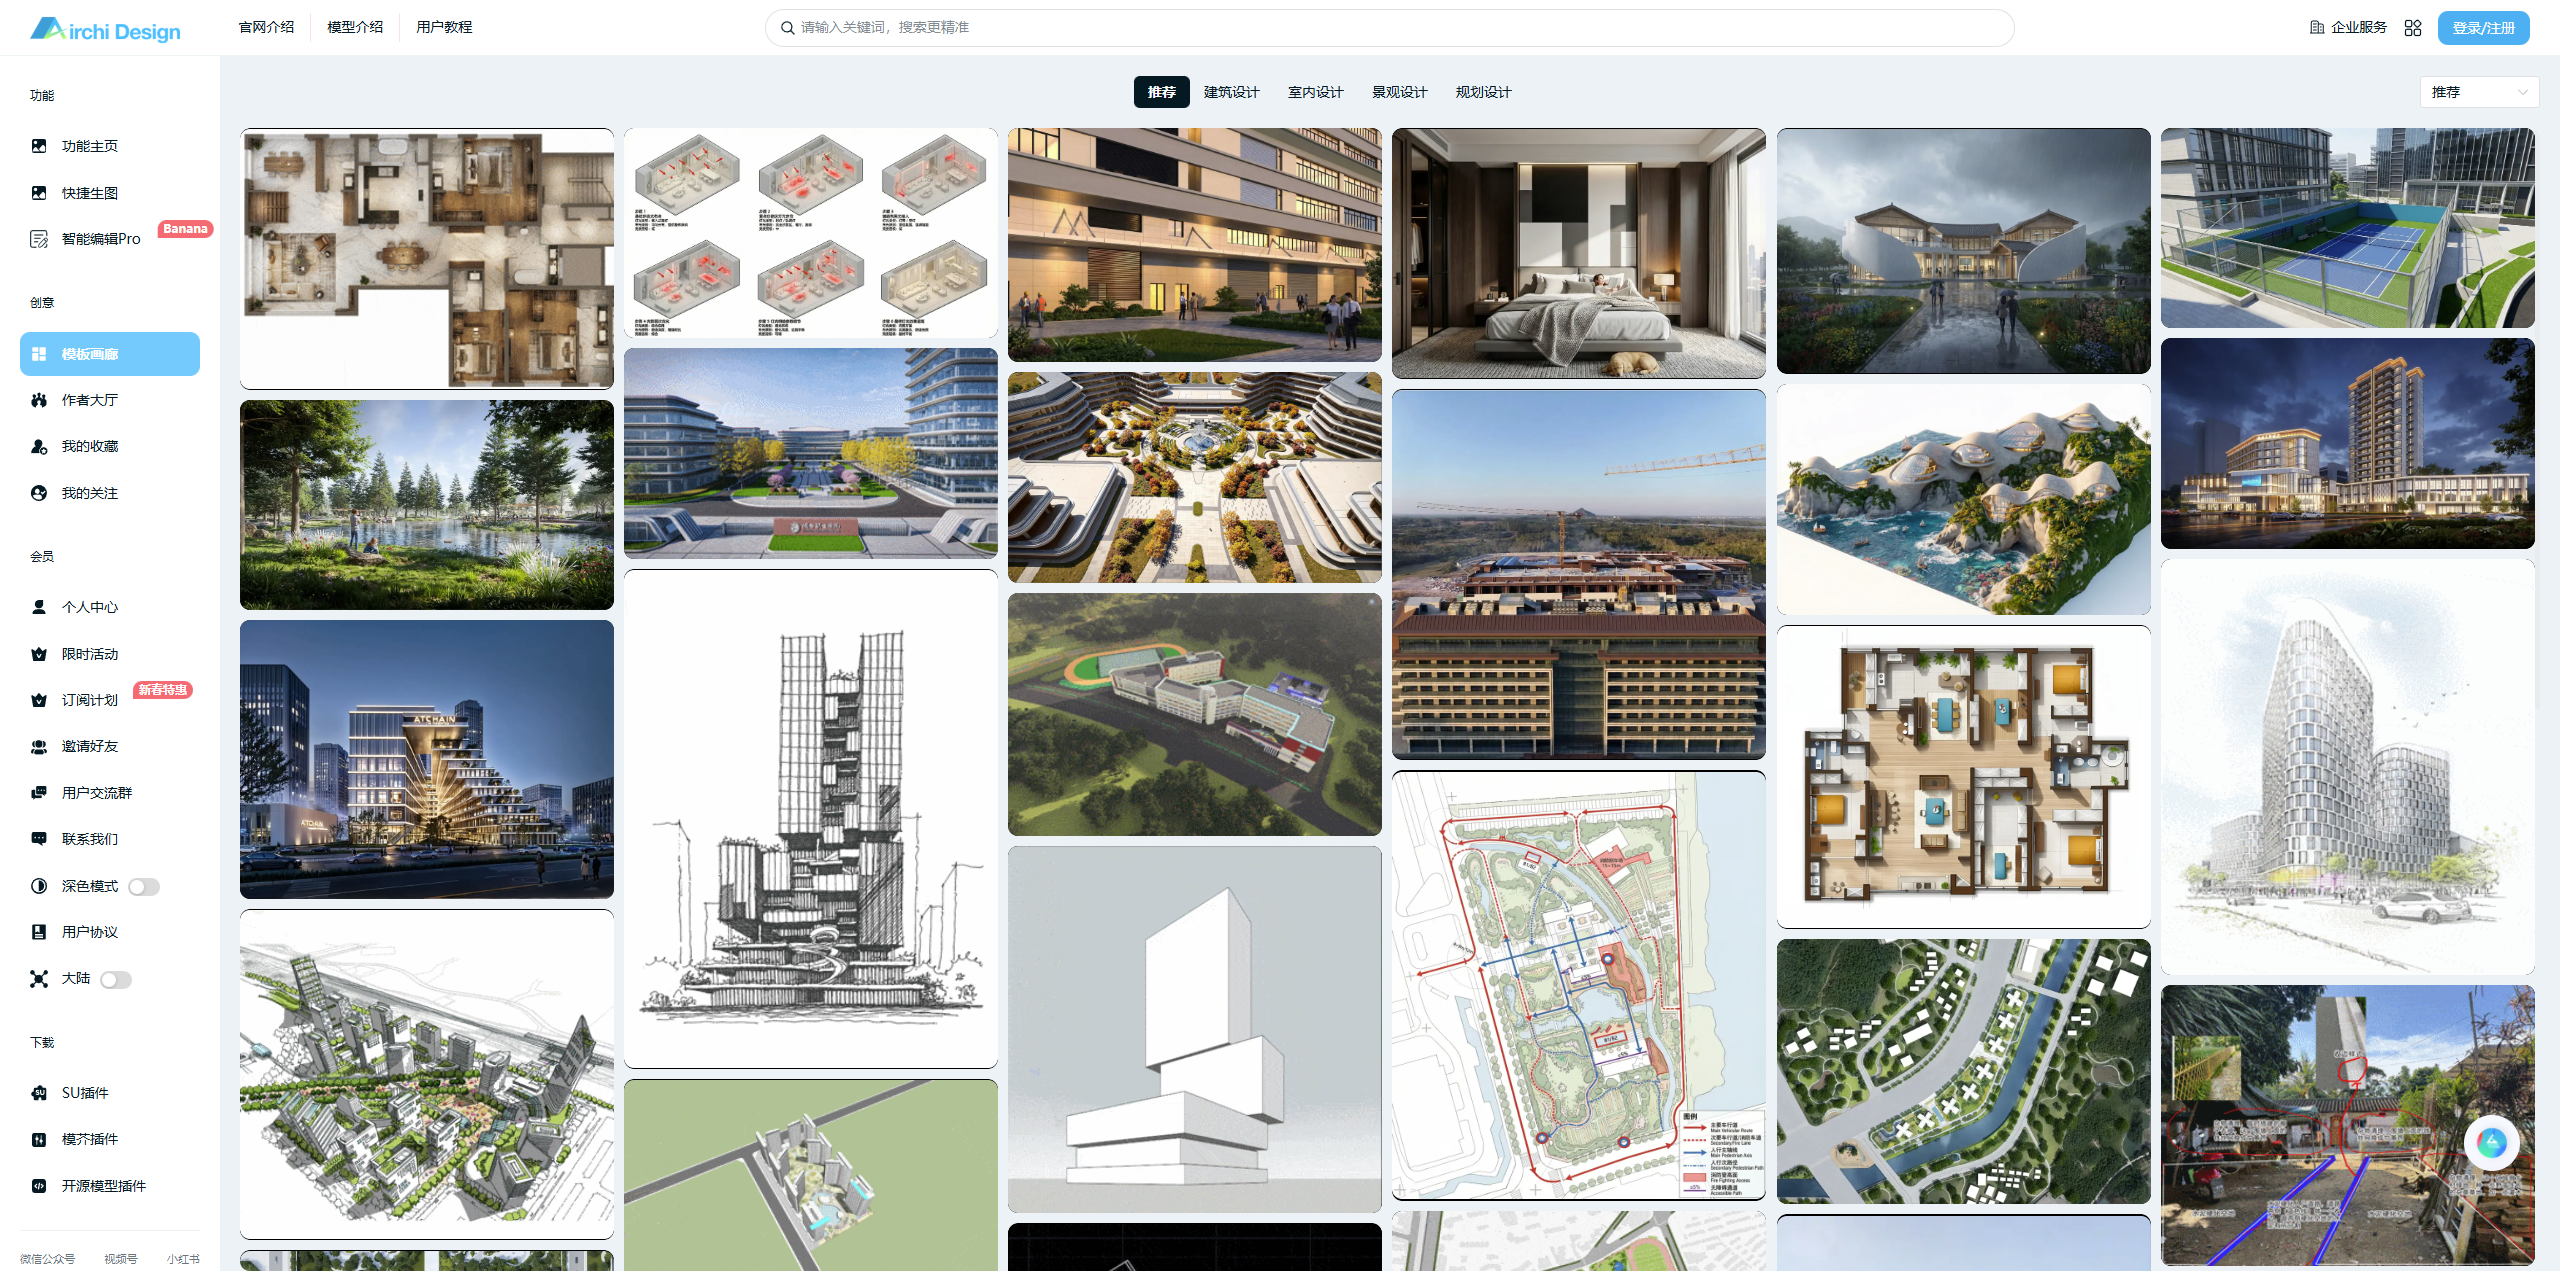Click the 功能主页 sidebar icon
Screen dimensions: 2560x1271
click(x=39, y=146)
